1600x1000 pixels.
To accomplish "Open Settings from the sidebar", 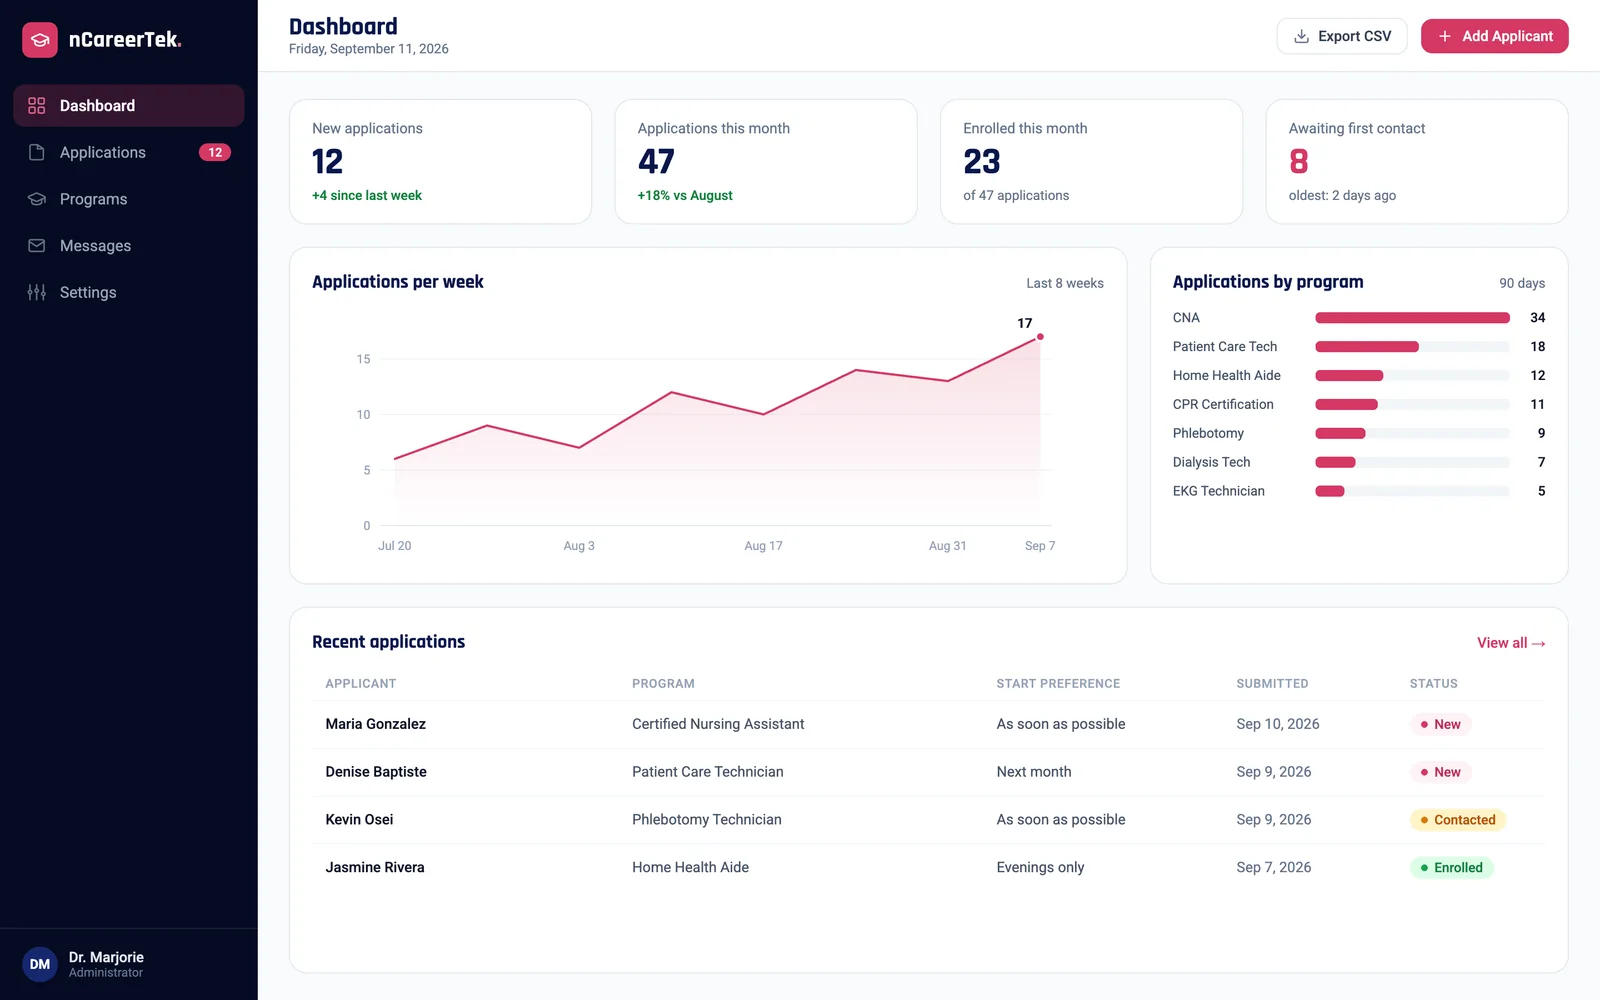I will click(x=129, y=292).
